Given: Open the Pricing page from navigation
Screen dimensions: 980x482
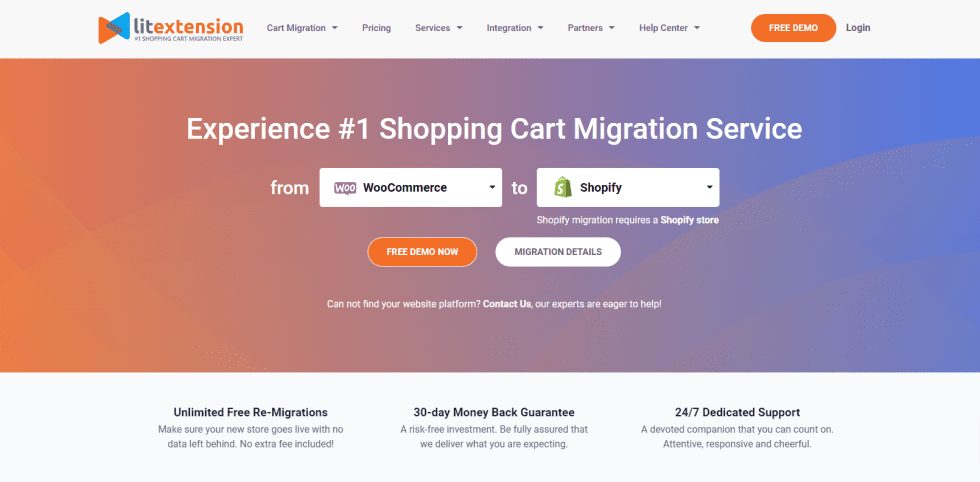Looking at the screenshot, I should point(376,28).
